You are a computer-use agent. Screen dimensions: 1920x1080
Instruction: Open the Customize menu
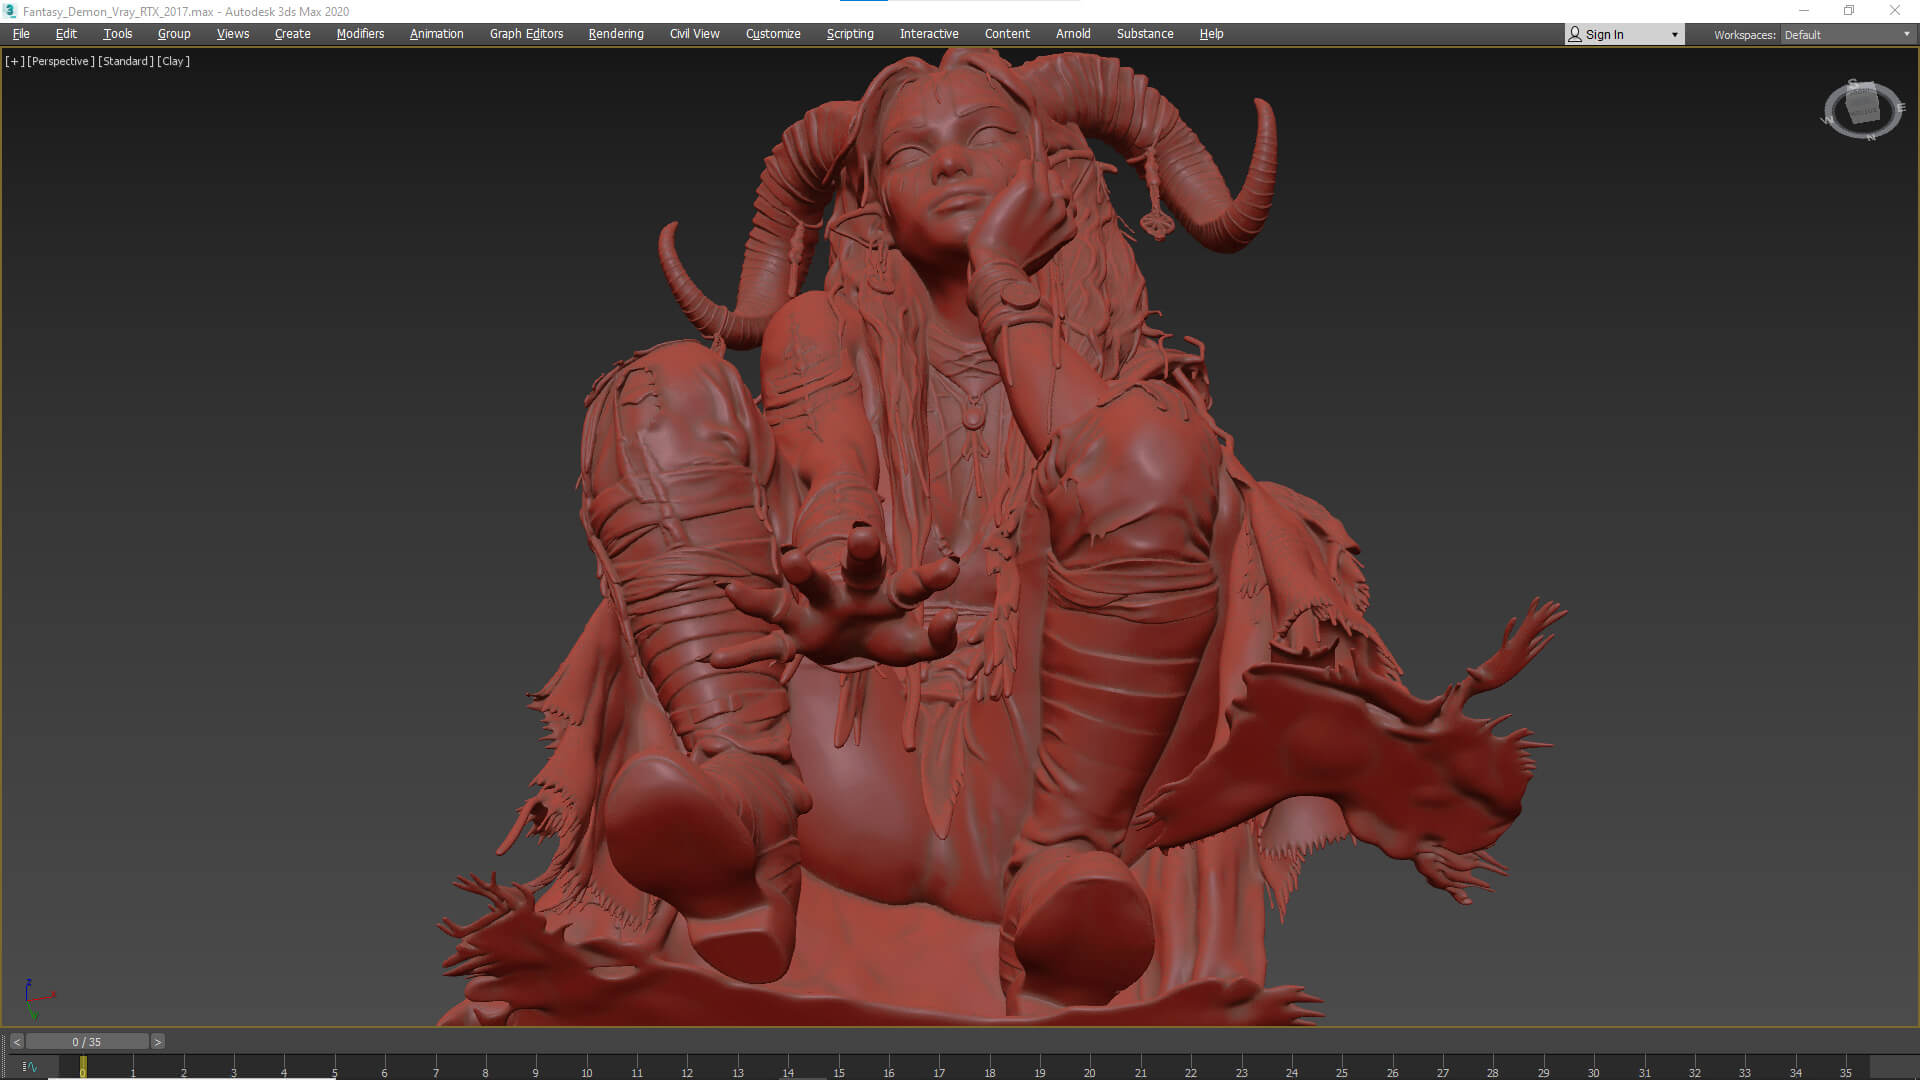[773, 34]
